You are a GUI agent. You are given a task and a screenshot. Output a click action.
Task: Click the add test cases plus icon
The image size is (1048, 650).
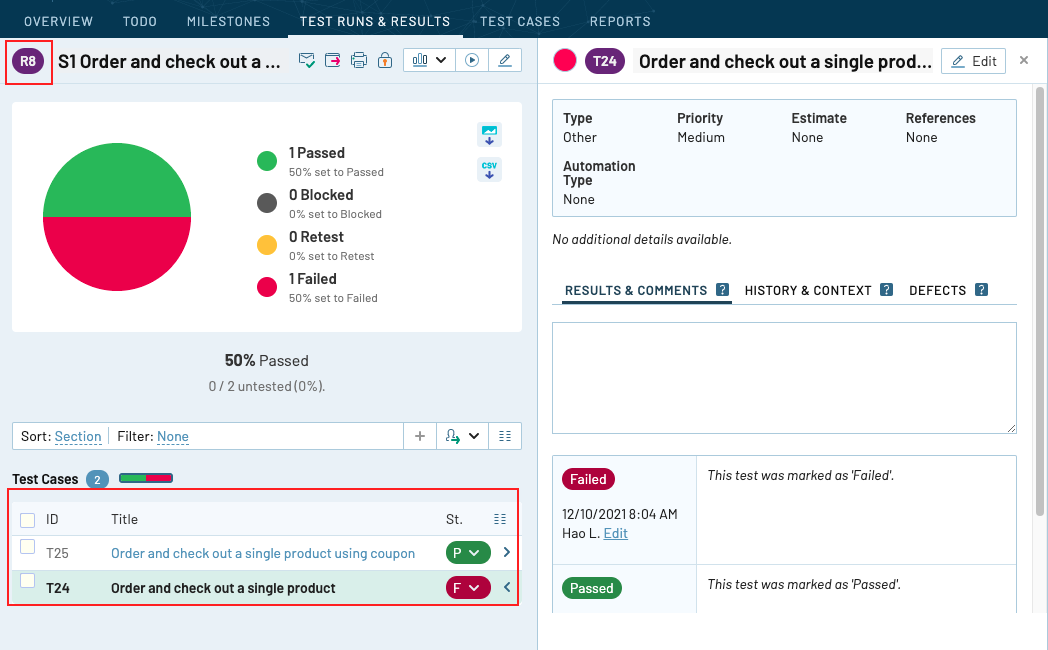tap(420, 436)
